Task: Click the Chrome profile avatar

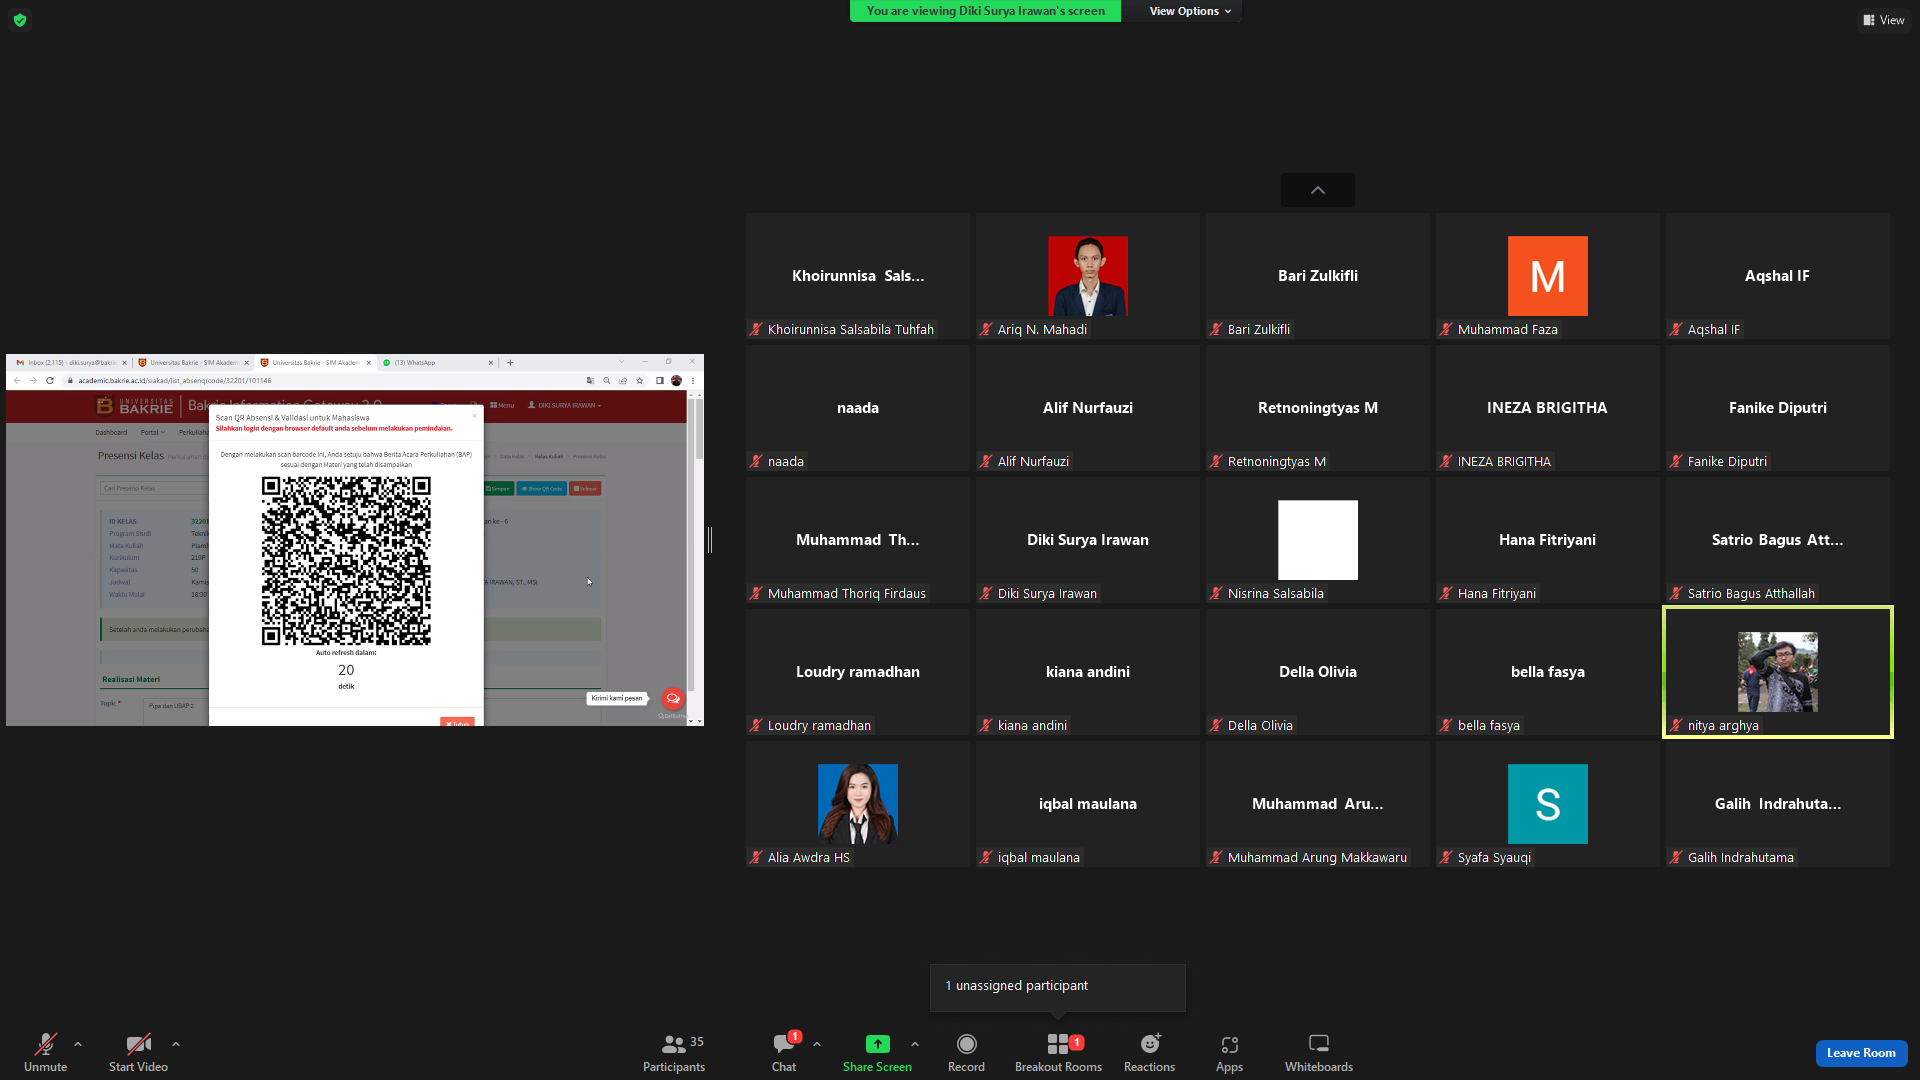Action: (677, 381)
